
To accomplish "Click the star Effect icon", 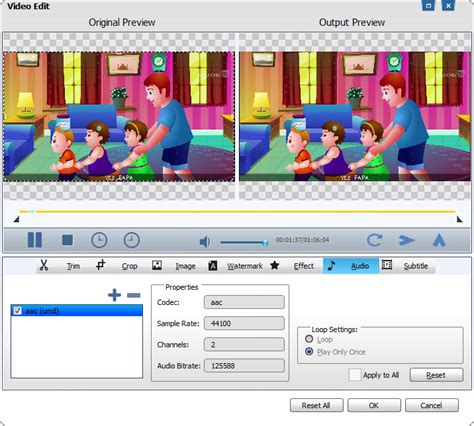I will (275, 265).
